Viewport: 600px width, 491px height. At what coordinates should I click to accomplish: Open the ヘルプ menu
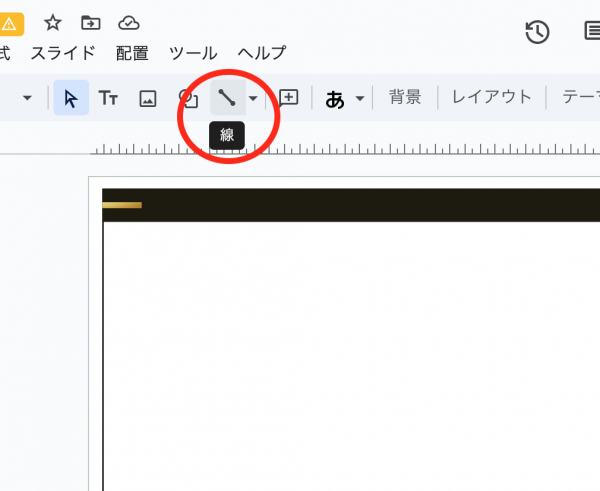pos(262,53)
